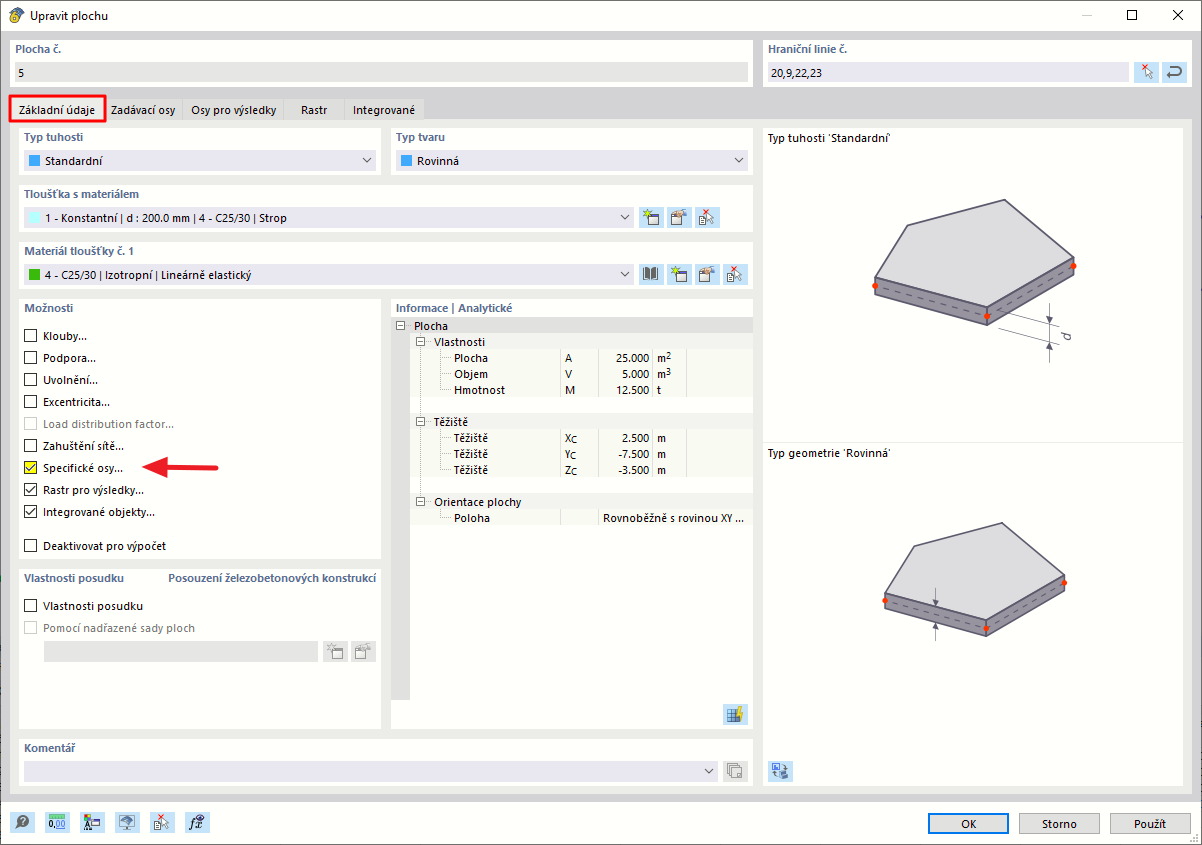Uncheck Integrované objekty option

coord(31,512)
